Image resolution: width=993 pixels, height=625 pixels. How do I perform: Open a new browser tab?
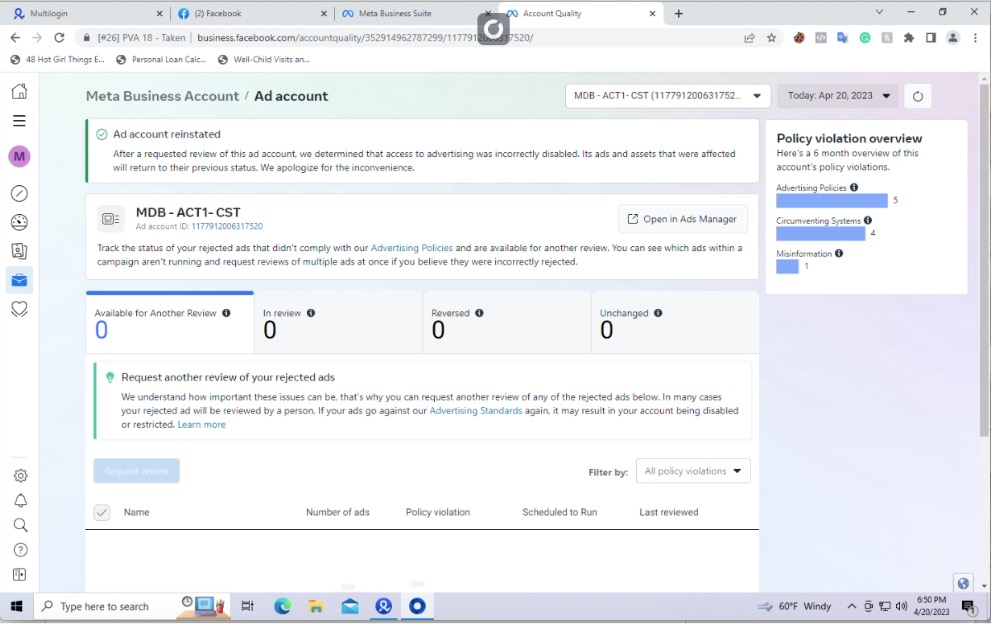[x=678, y=13]
